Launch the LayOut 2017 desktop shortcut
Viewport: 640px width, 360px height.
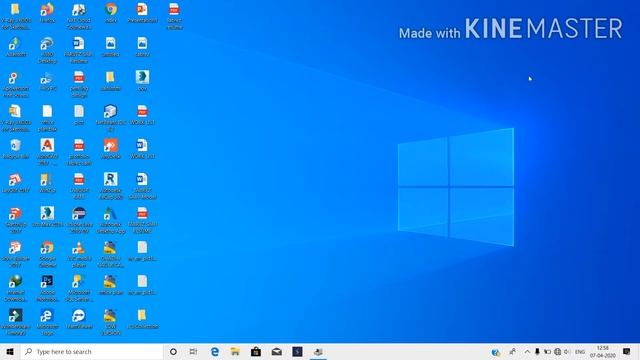pos(16,183)
